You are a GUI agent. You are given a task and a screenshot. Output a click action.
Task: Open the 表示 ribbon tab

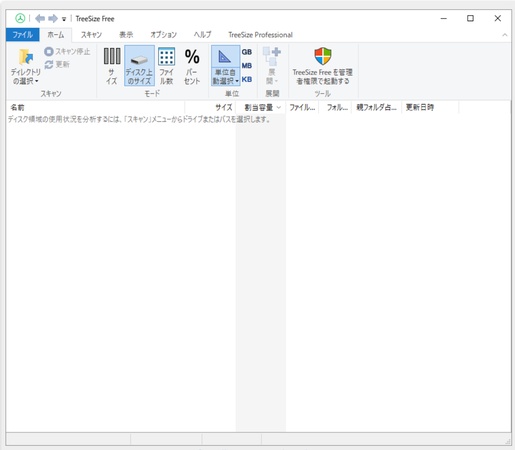pos(126,35)
